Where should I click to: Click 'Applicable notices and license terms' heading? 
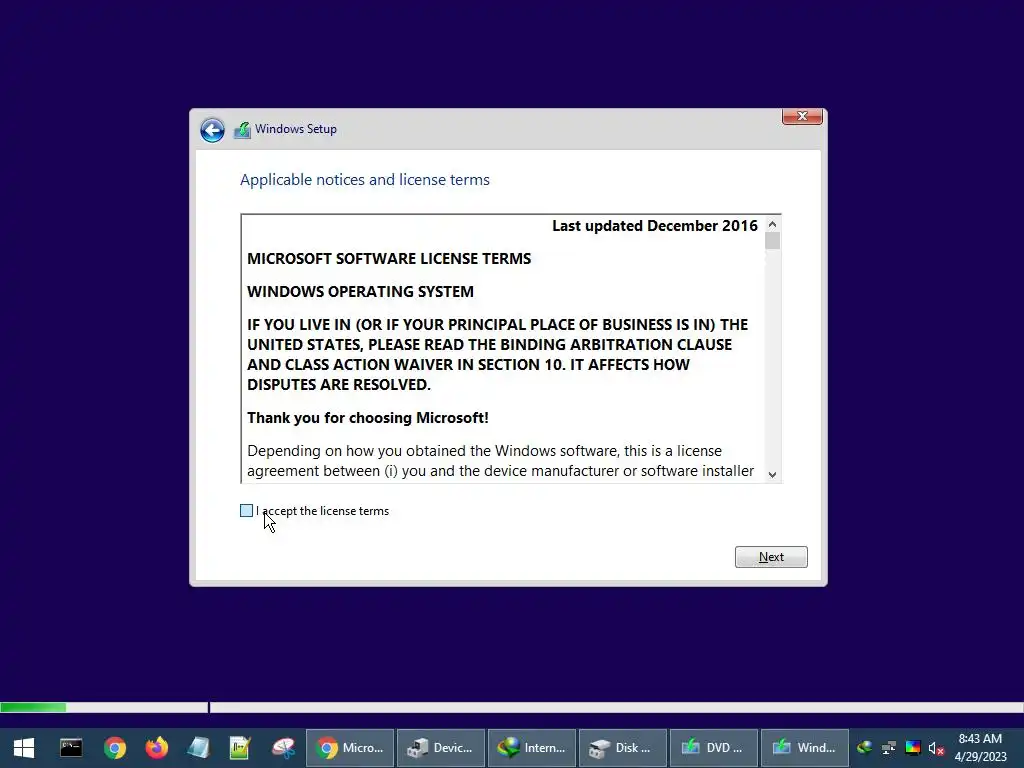[364, 180]
